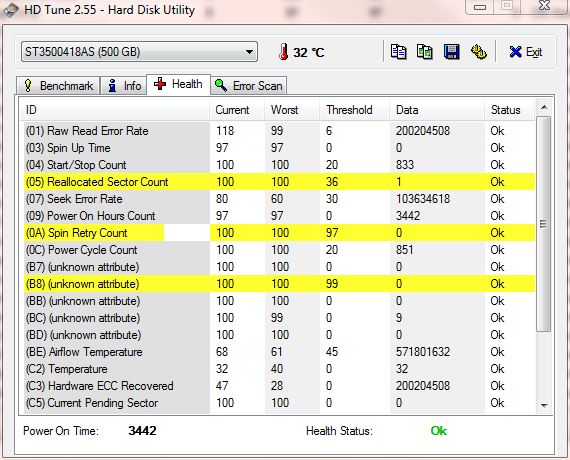Image resolution: width=570 pixels, height=460 pixels.
Task: Open the ST3500418AS drive dropdown
Action: (140, 52)
